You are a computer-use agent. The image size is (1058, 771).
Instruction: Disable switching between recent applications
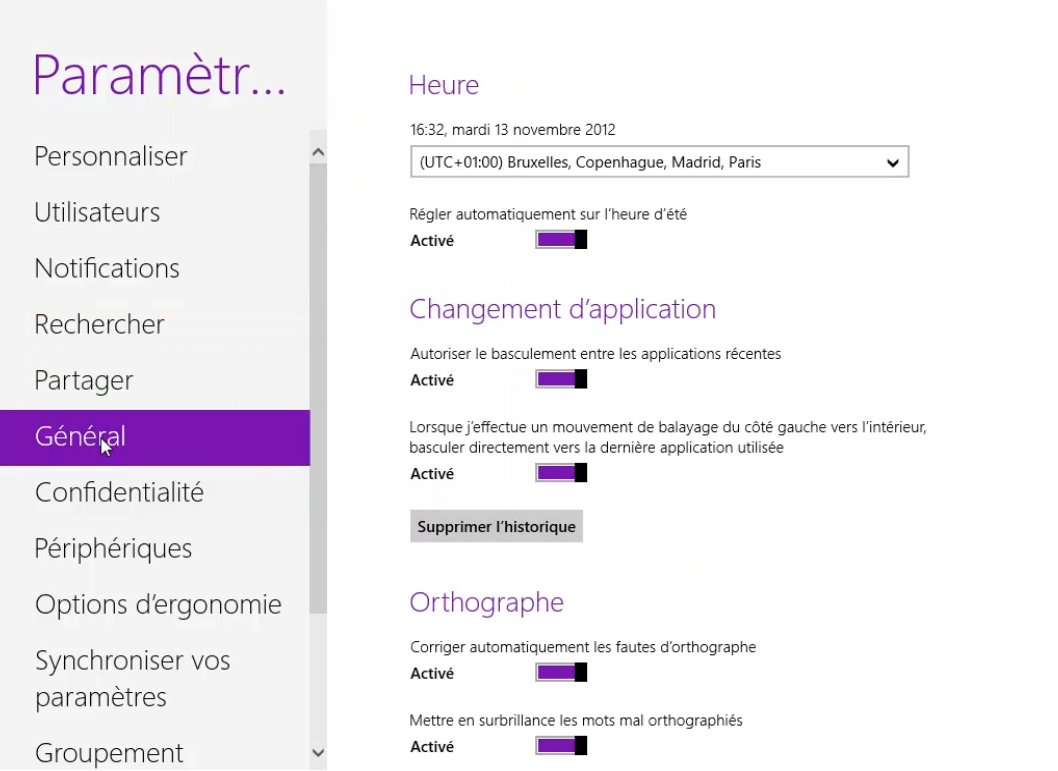coord(561,380)
